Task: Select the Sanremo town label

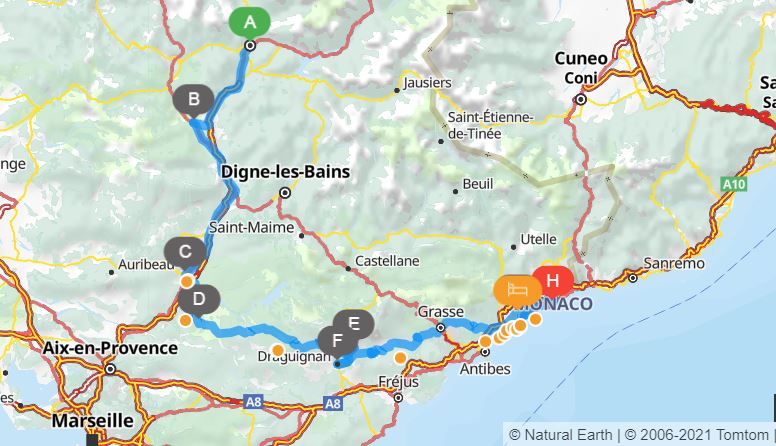Action: 674,263
